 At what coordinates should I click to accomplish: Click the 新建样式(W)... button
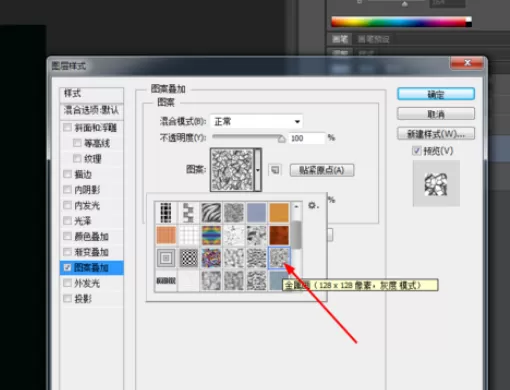[x=436, y=134]
